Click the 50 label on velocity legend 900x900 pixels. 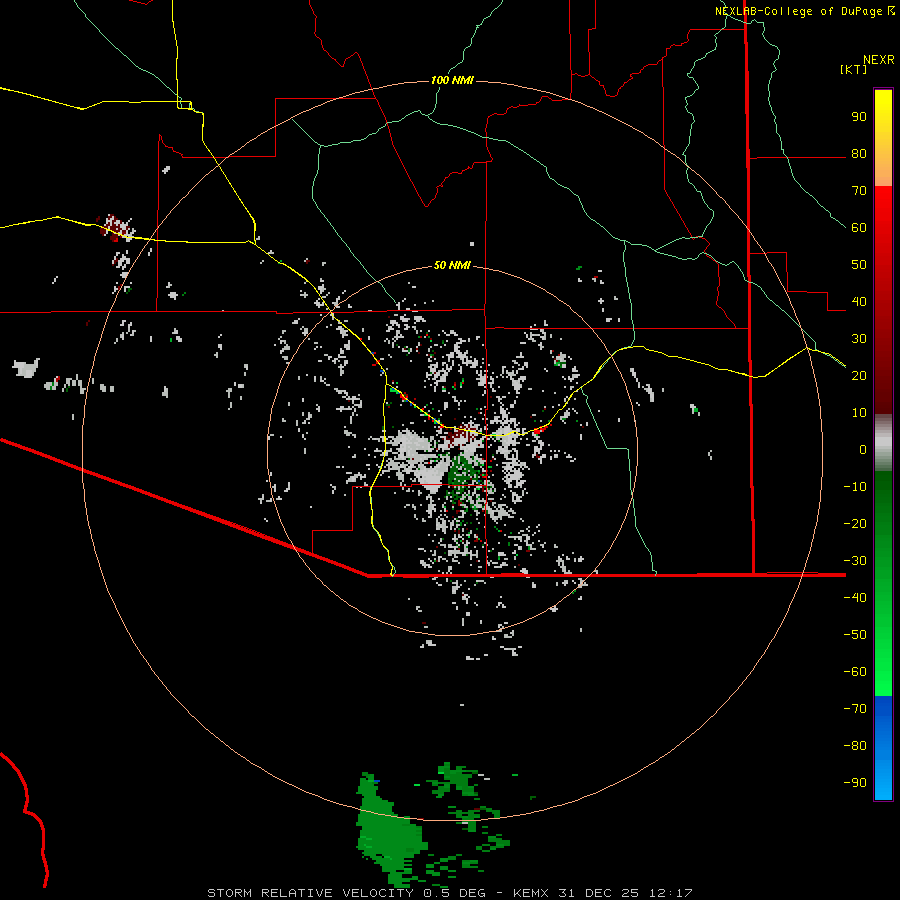pyautogui.click(x=859, y=265)
